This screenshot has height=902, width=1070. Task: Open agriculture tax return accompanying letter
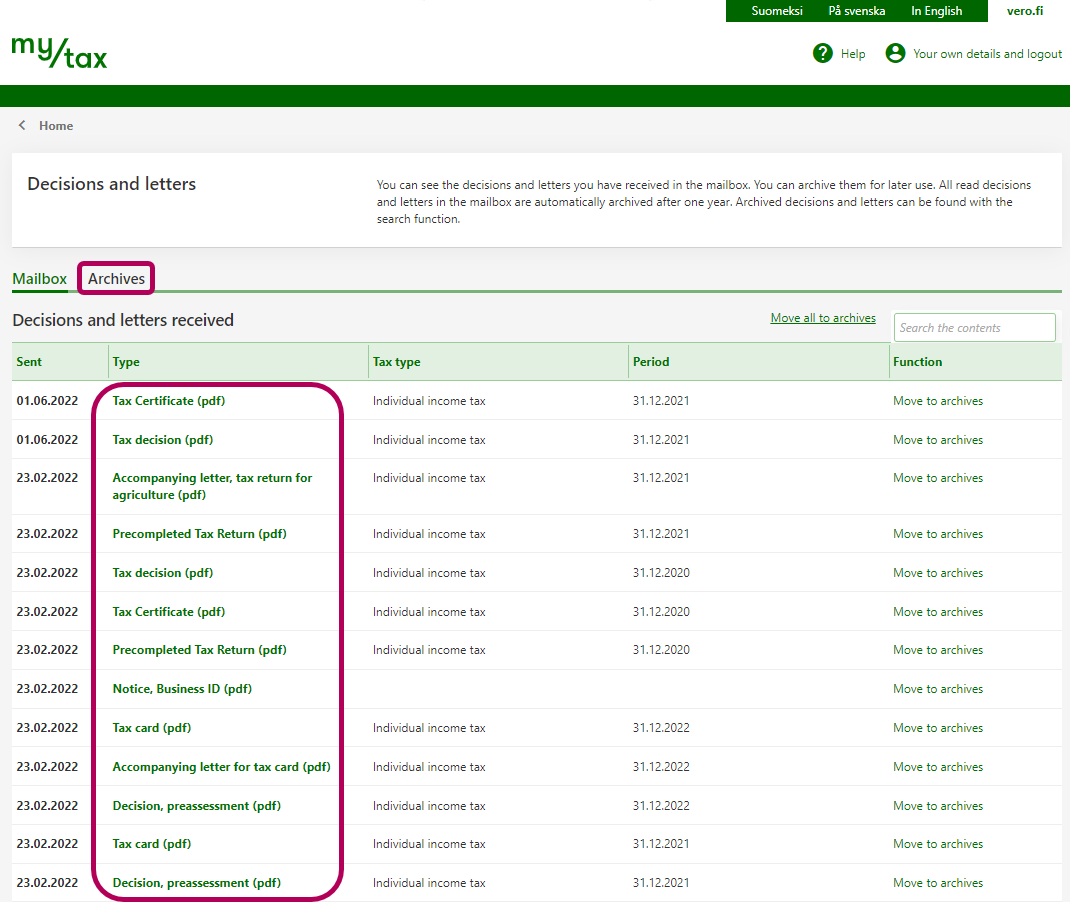(212, 486)
